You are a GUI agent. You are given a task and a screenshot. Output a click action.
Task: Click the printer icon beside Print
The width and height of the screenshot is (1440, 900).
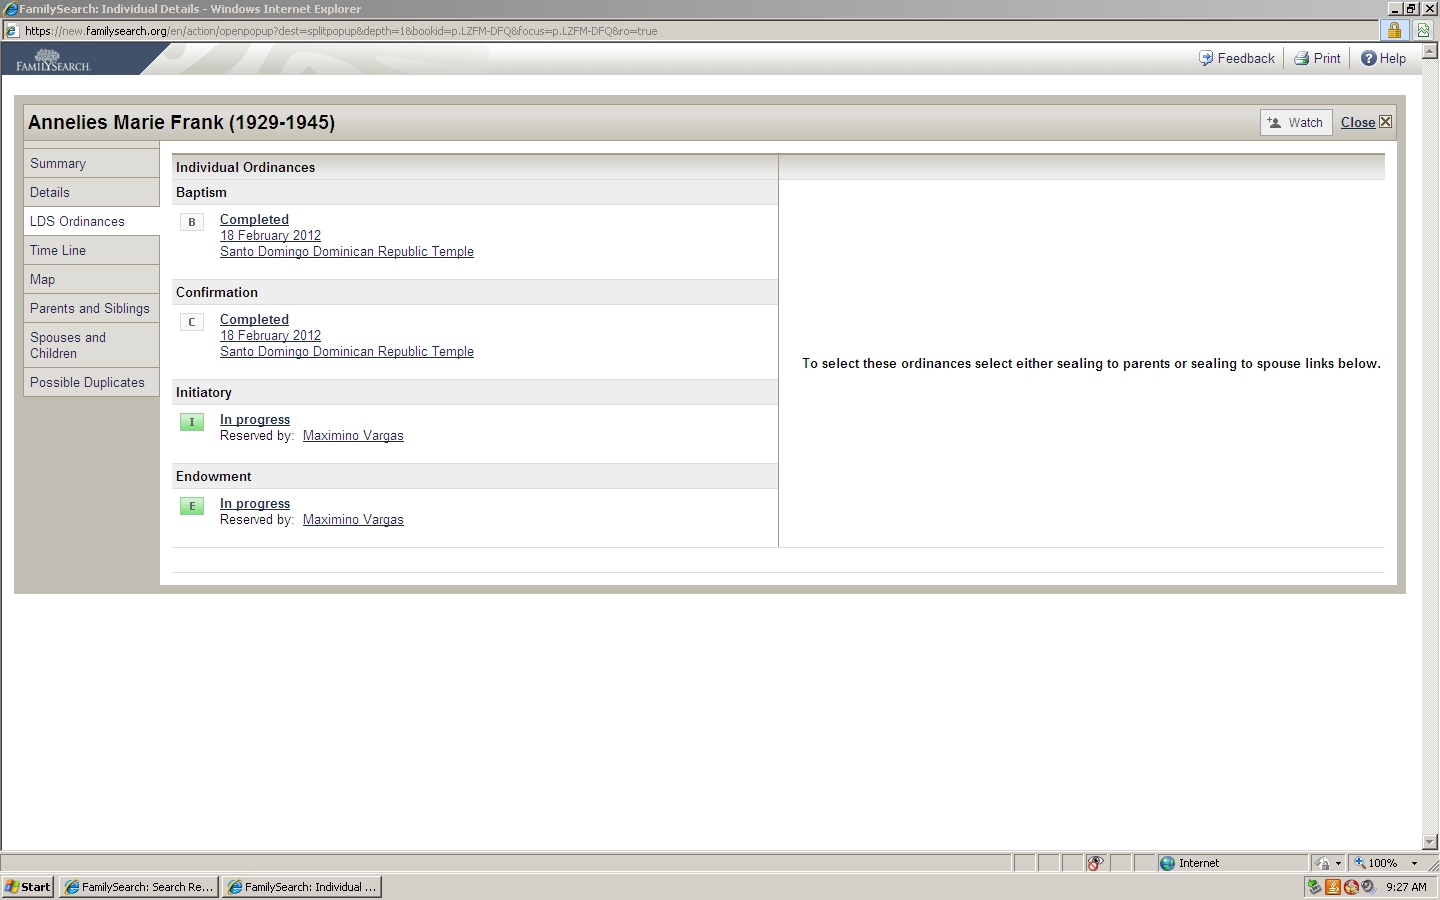[x=1301, y=58]
